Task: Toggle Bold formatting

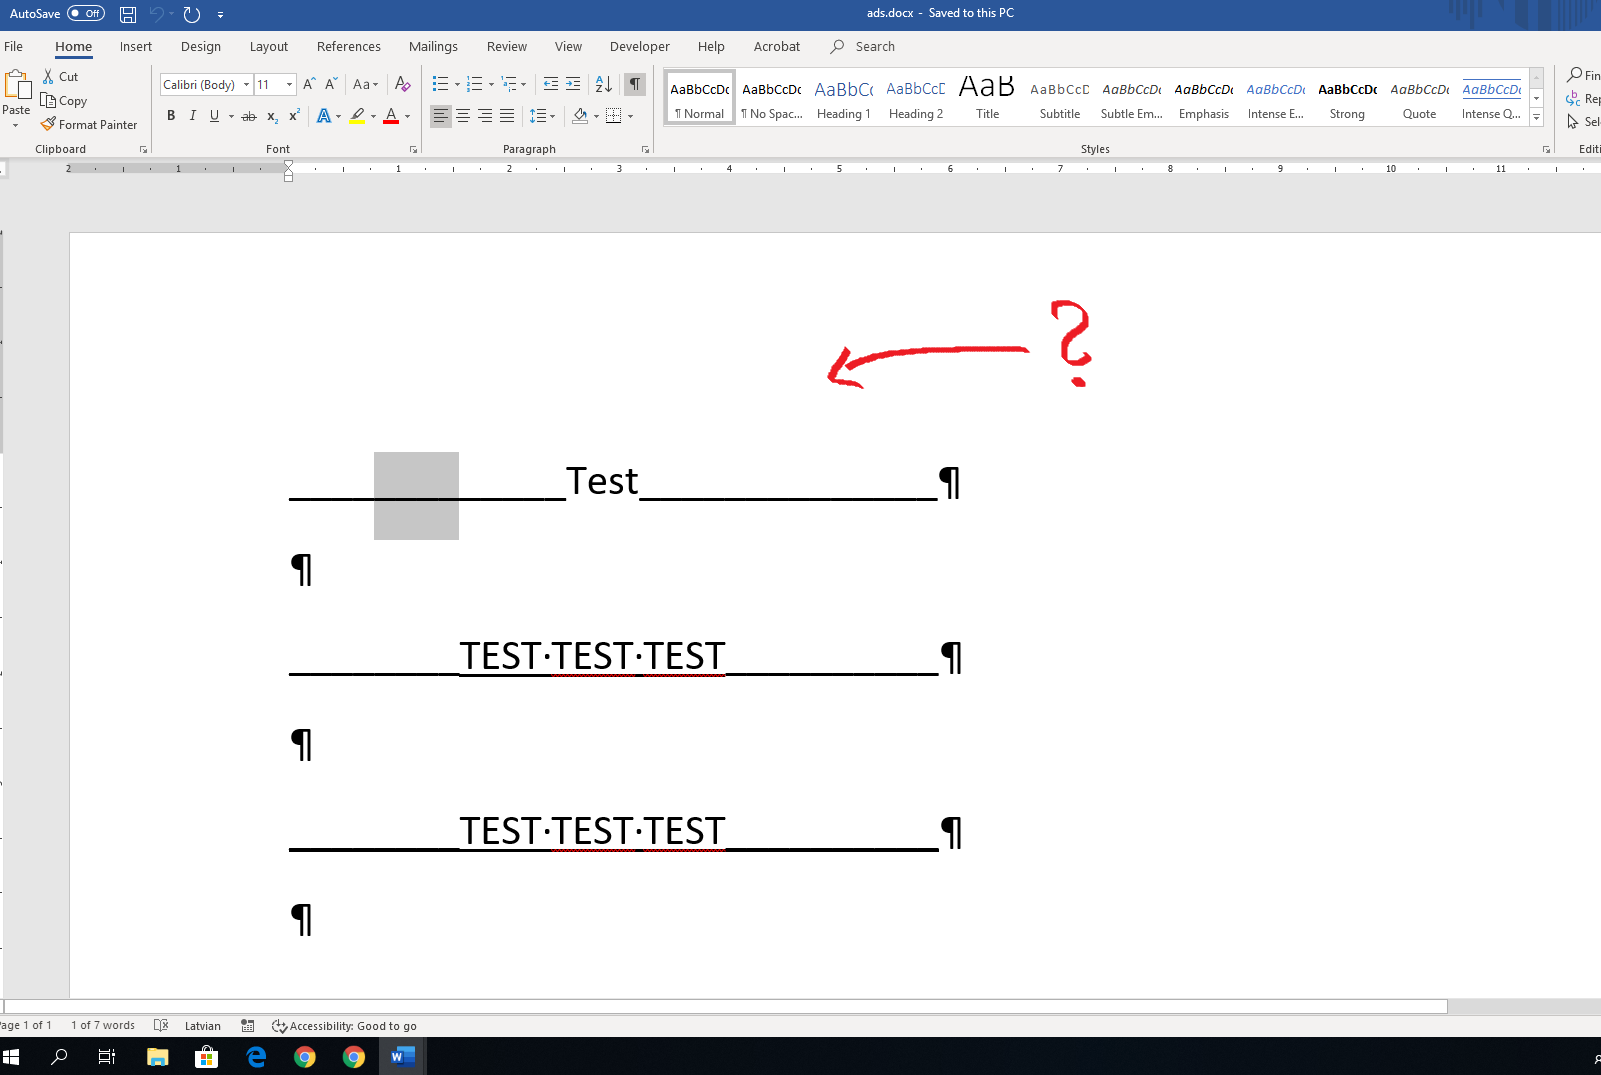Action: [x=171, y=116]
